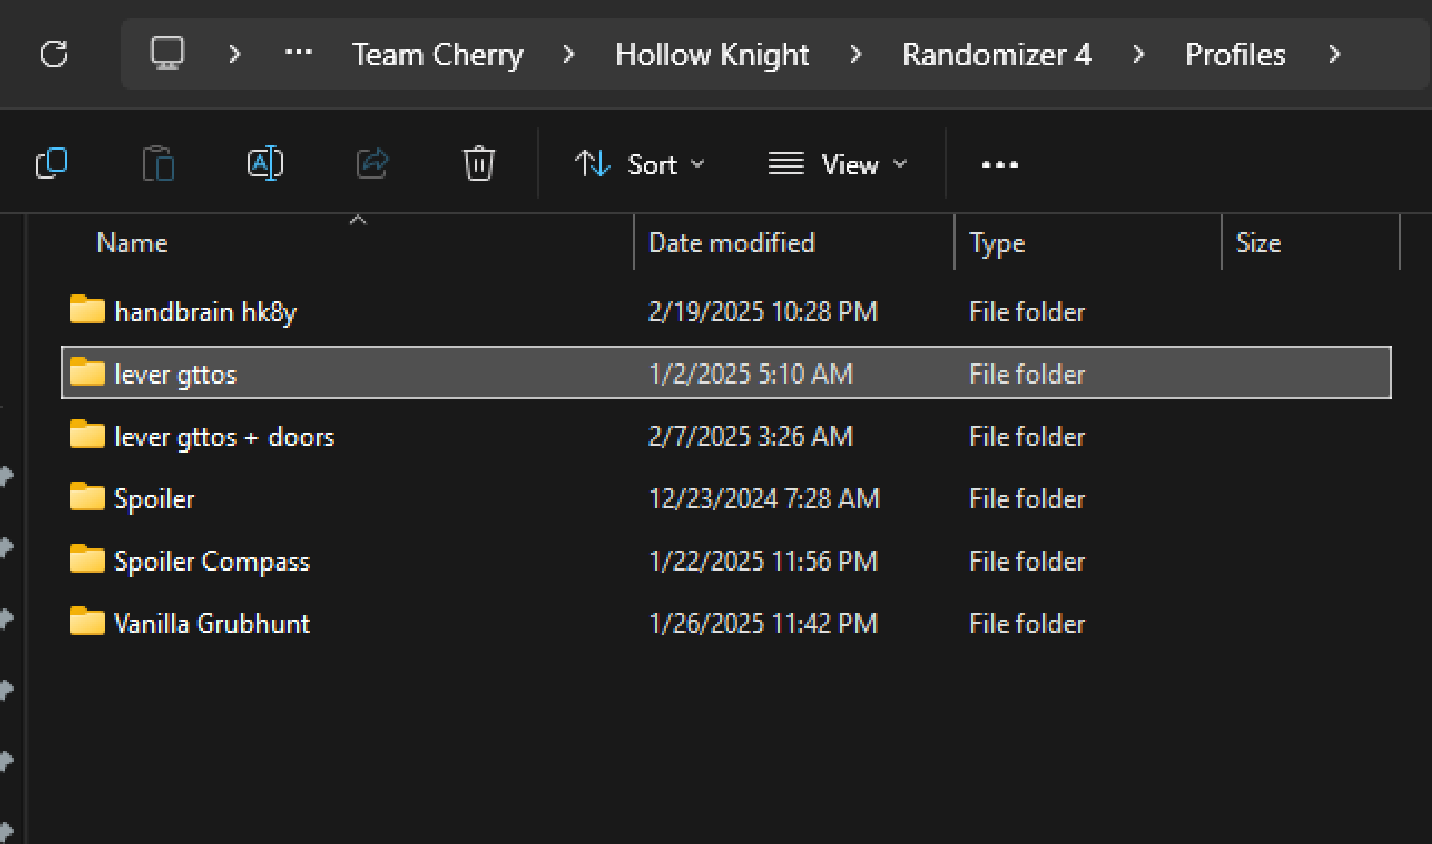
Task: Click File folder type in Vanilla Grubhunt row
Action: coord(1027,624)
